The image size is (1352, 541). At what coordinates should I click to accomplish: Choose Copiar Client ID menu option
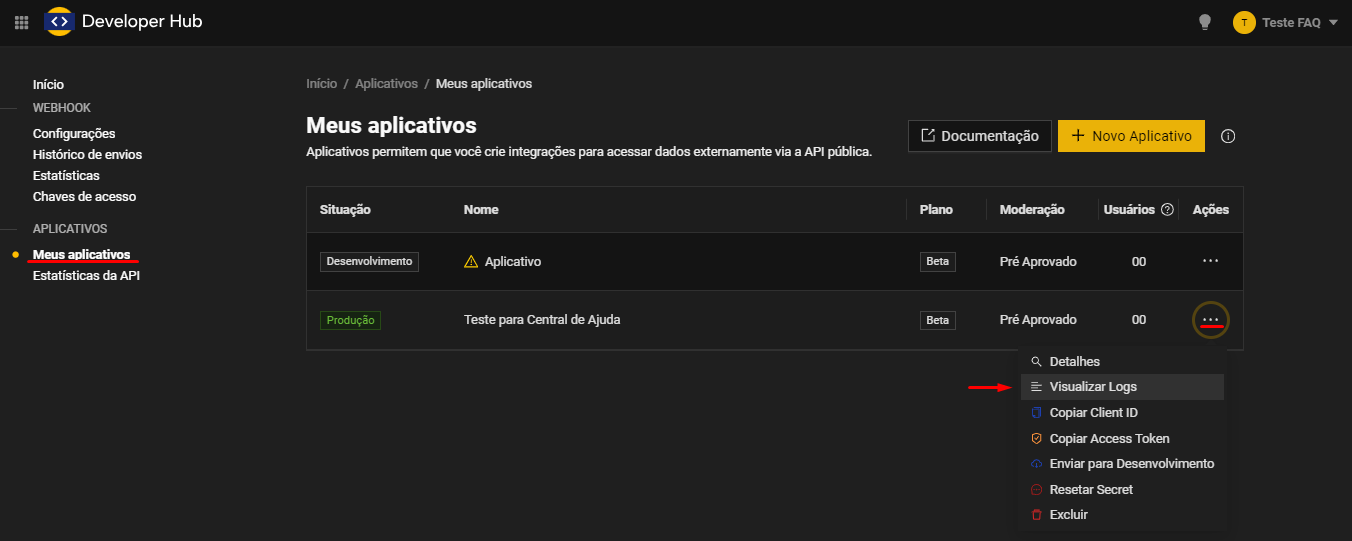1093,413
